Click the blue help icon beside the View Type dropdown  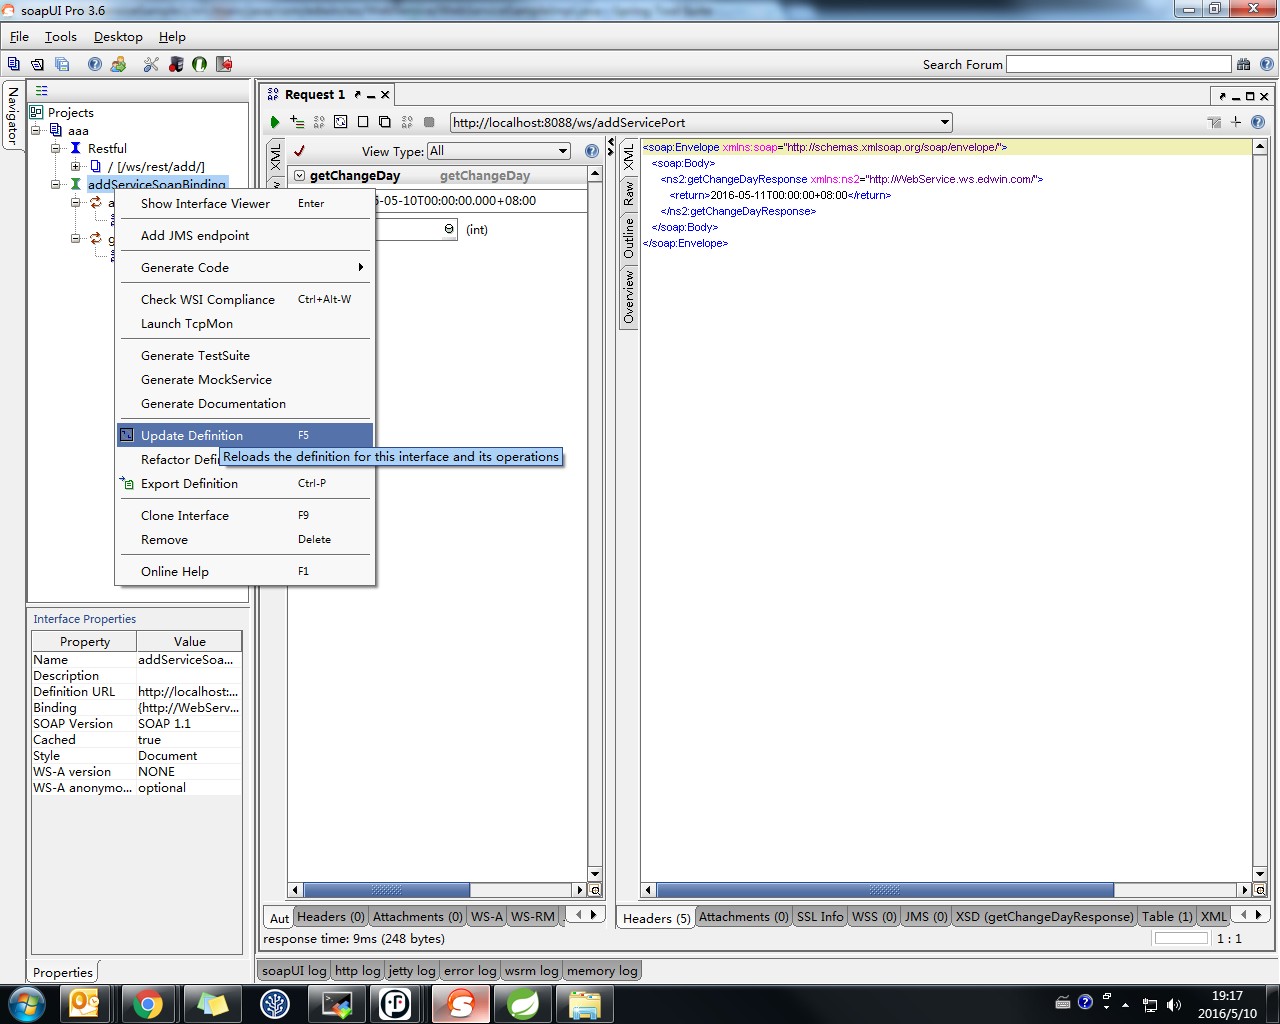coord(592,151)
